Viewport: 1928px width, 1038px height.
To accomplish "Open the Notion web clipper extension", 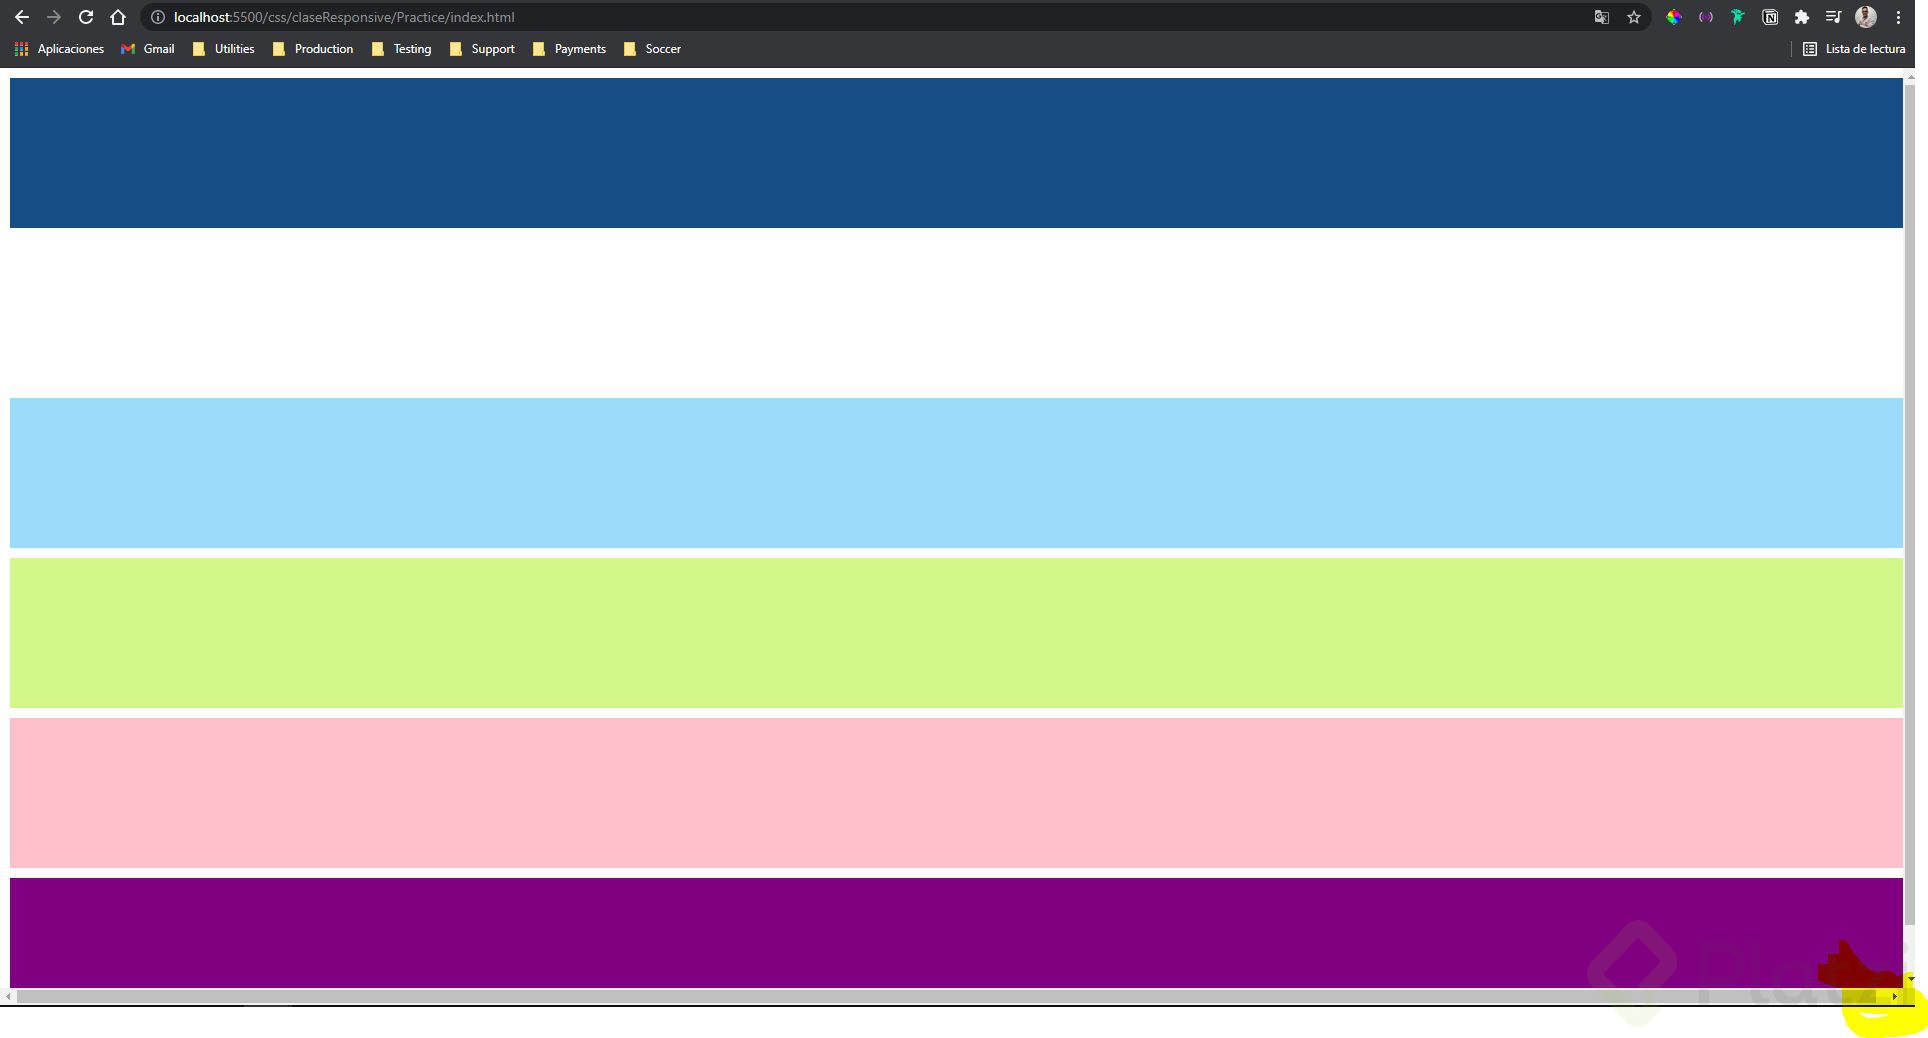I will [1770, 17].
